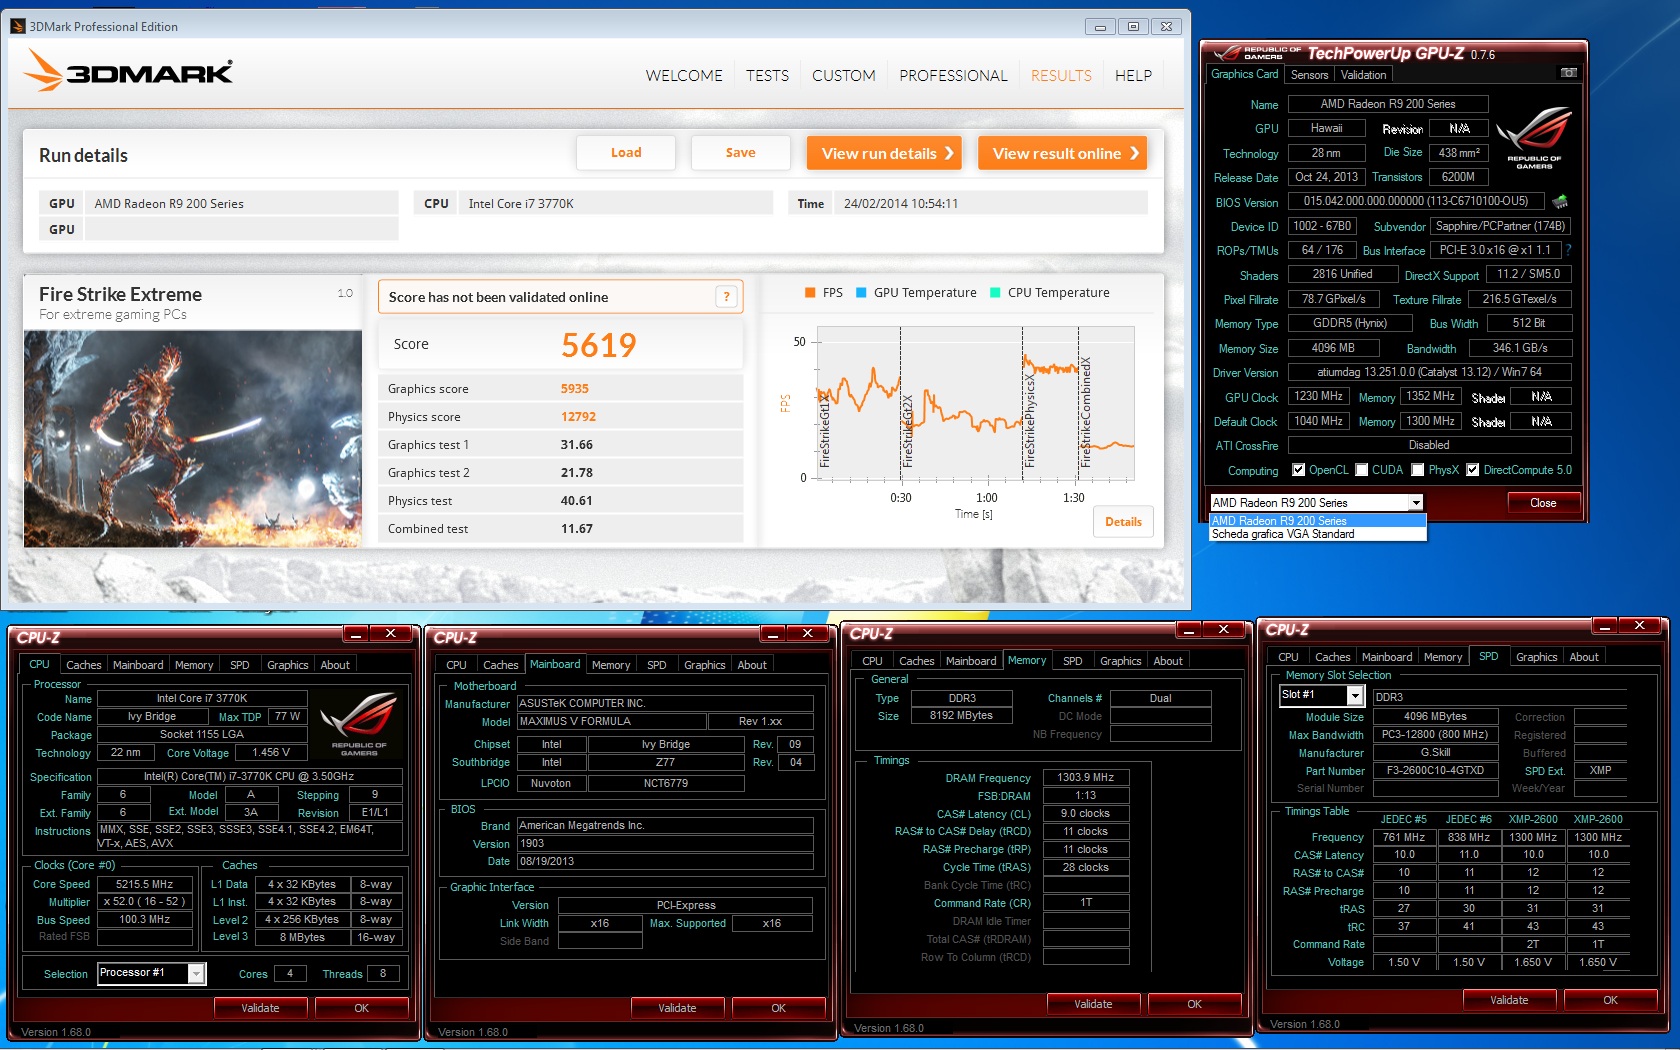Click the FireStrikeCombinedX marker on the chart

[x=1086, y=412]
